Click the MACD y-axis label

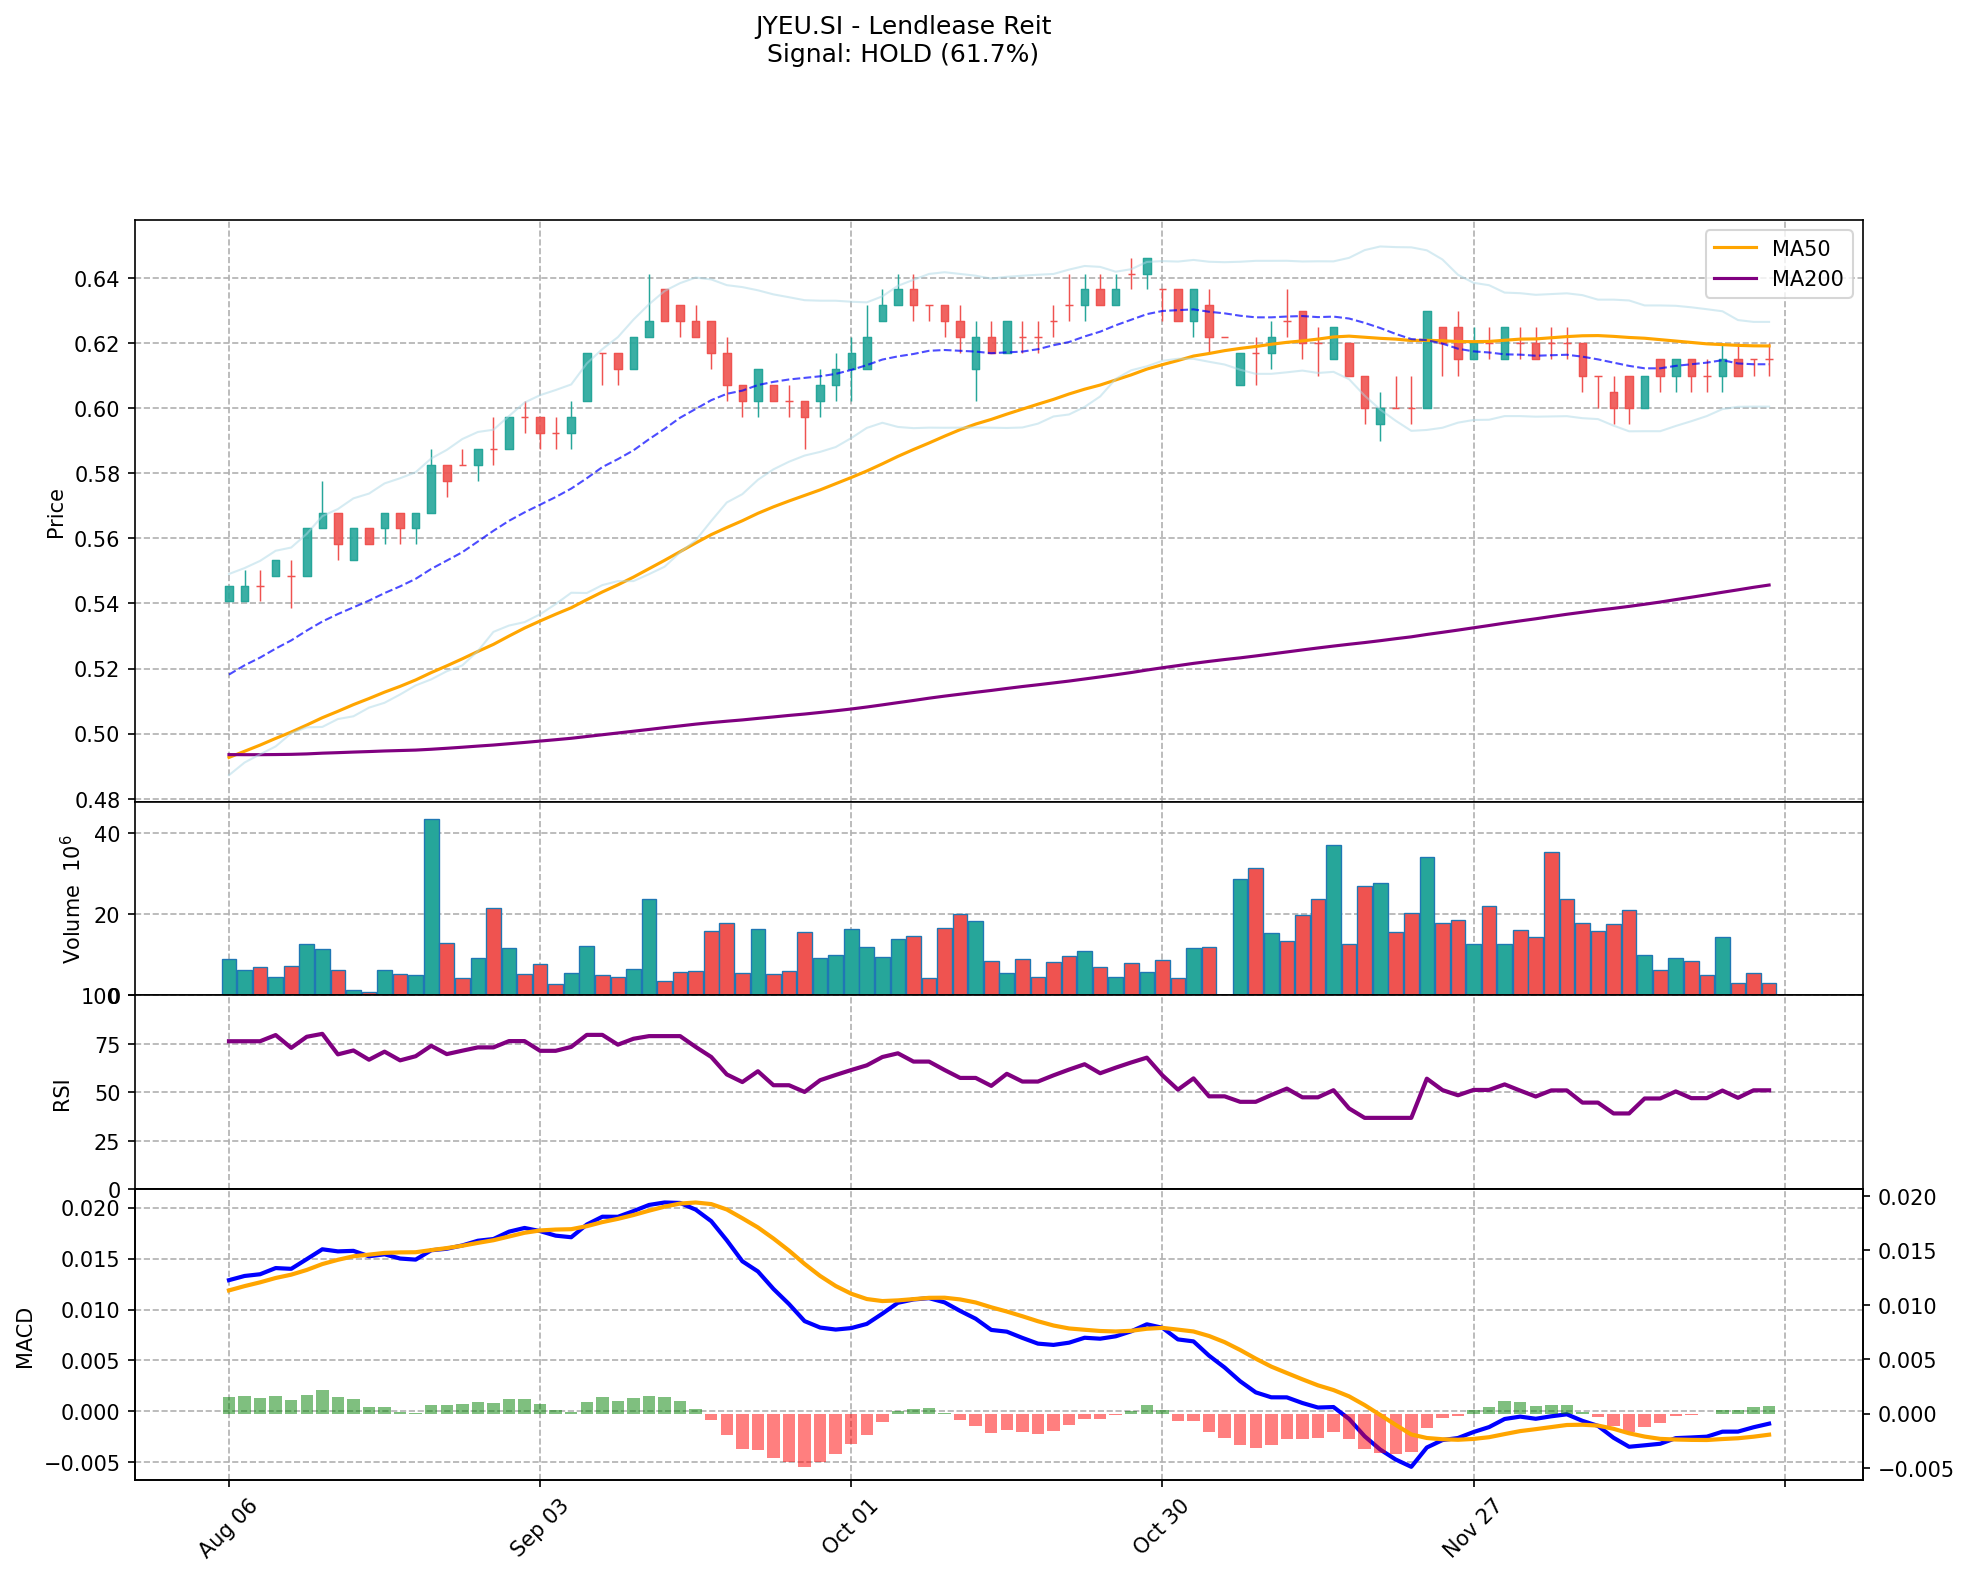(x=25, y=1338)
